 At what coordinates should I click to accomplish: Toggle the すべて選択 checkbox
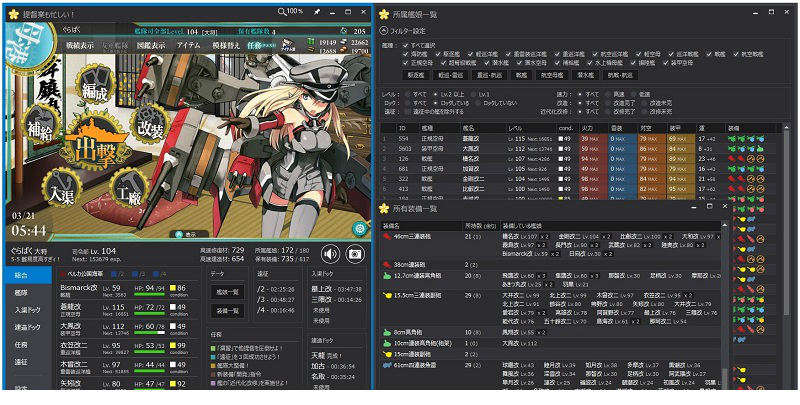pyautogui.click(x=406, y=45)
